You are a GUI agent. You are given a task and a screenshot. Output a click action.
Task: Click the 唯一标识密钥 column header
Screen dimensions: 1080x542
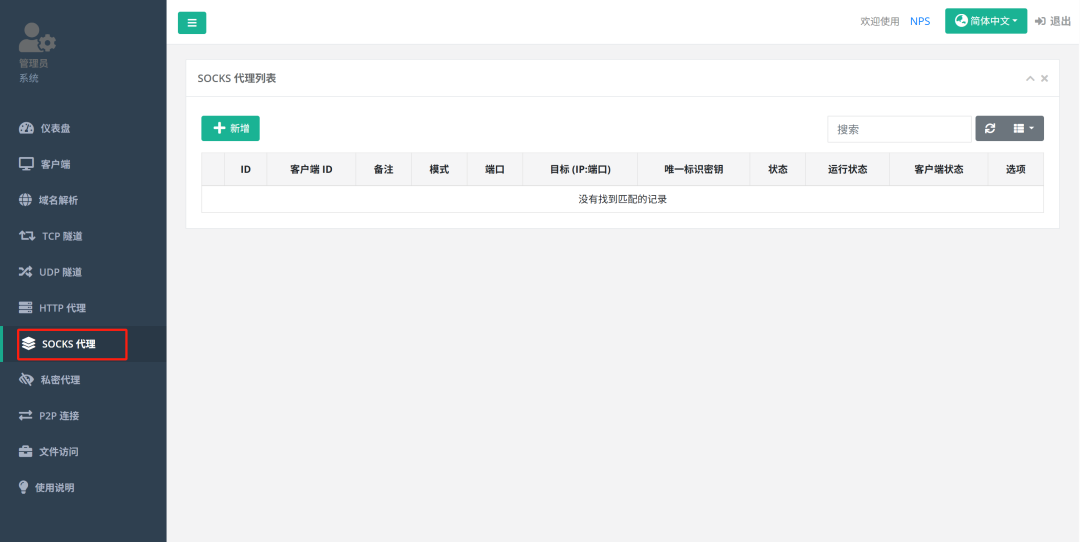[x=694, y=169]
